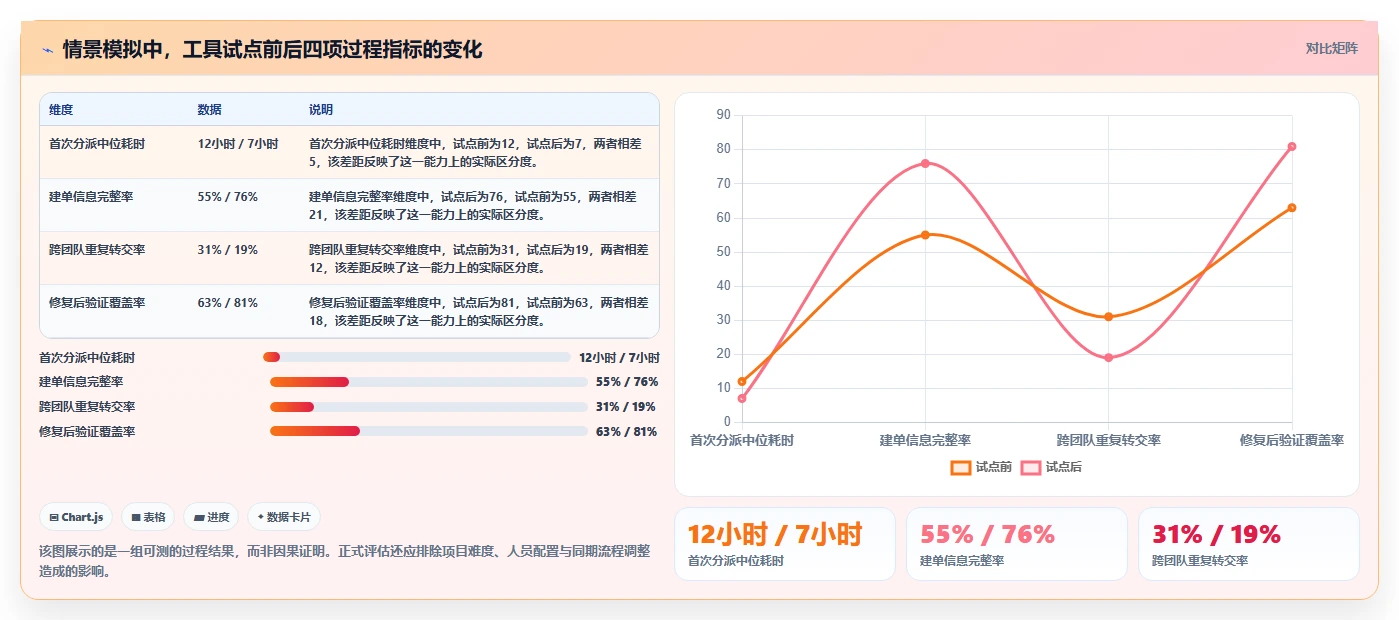Click the 建单信息完整率 chart axis label

click(925, 440)
